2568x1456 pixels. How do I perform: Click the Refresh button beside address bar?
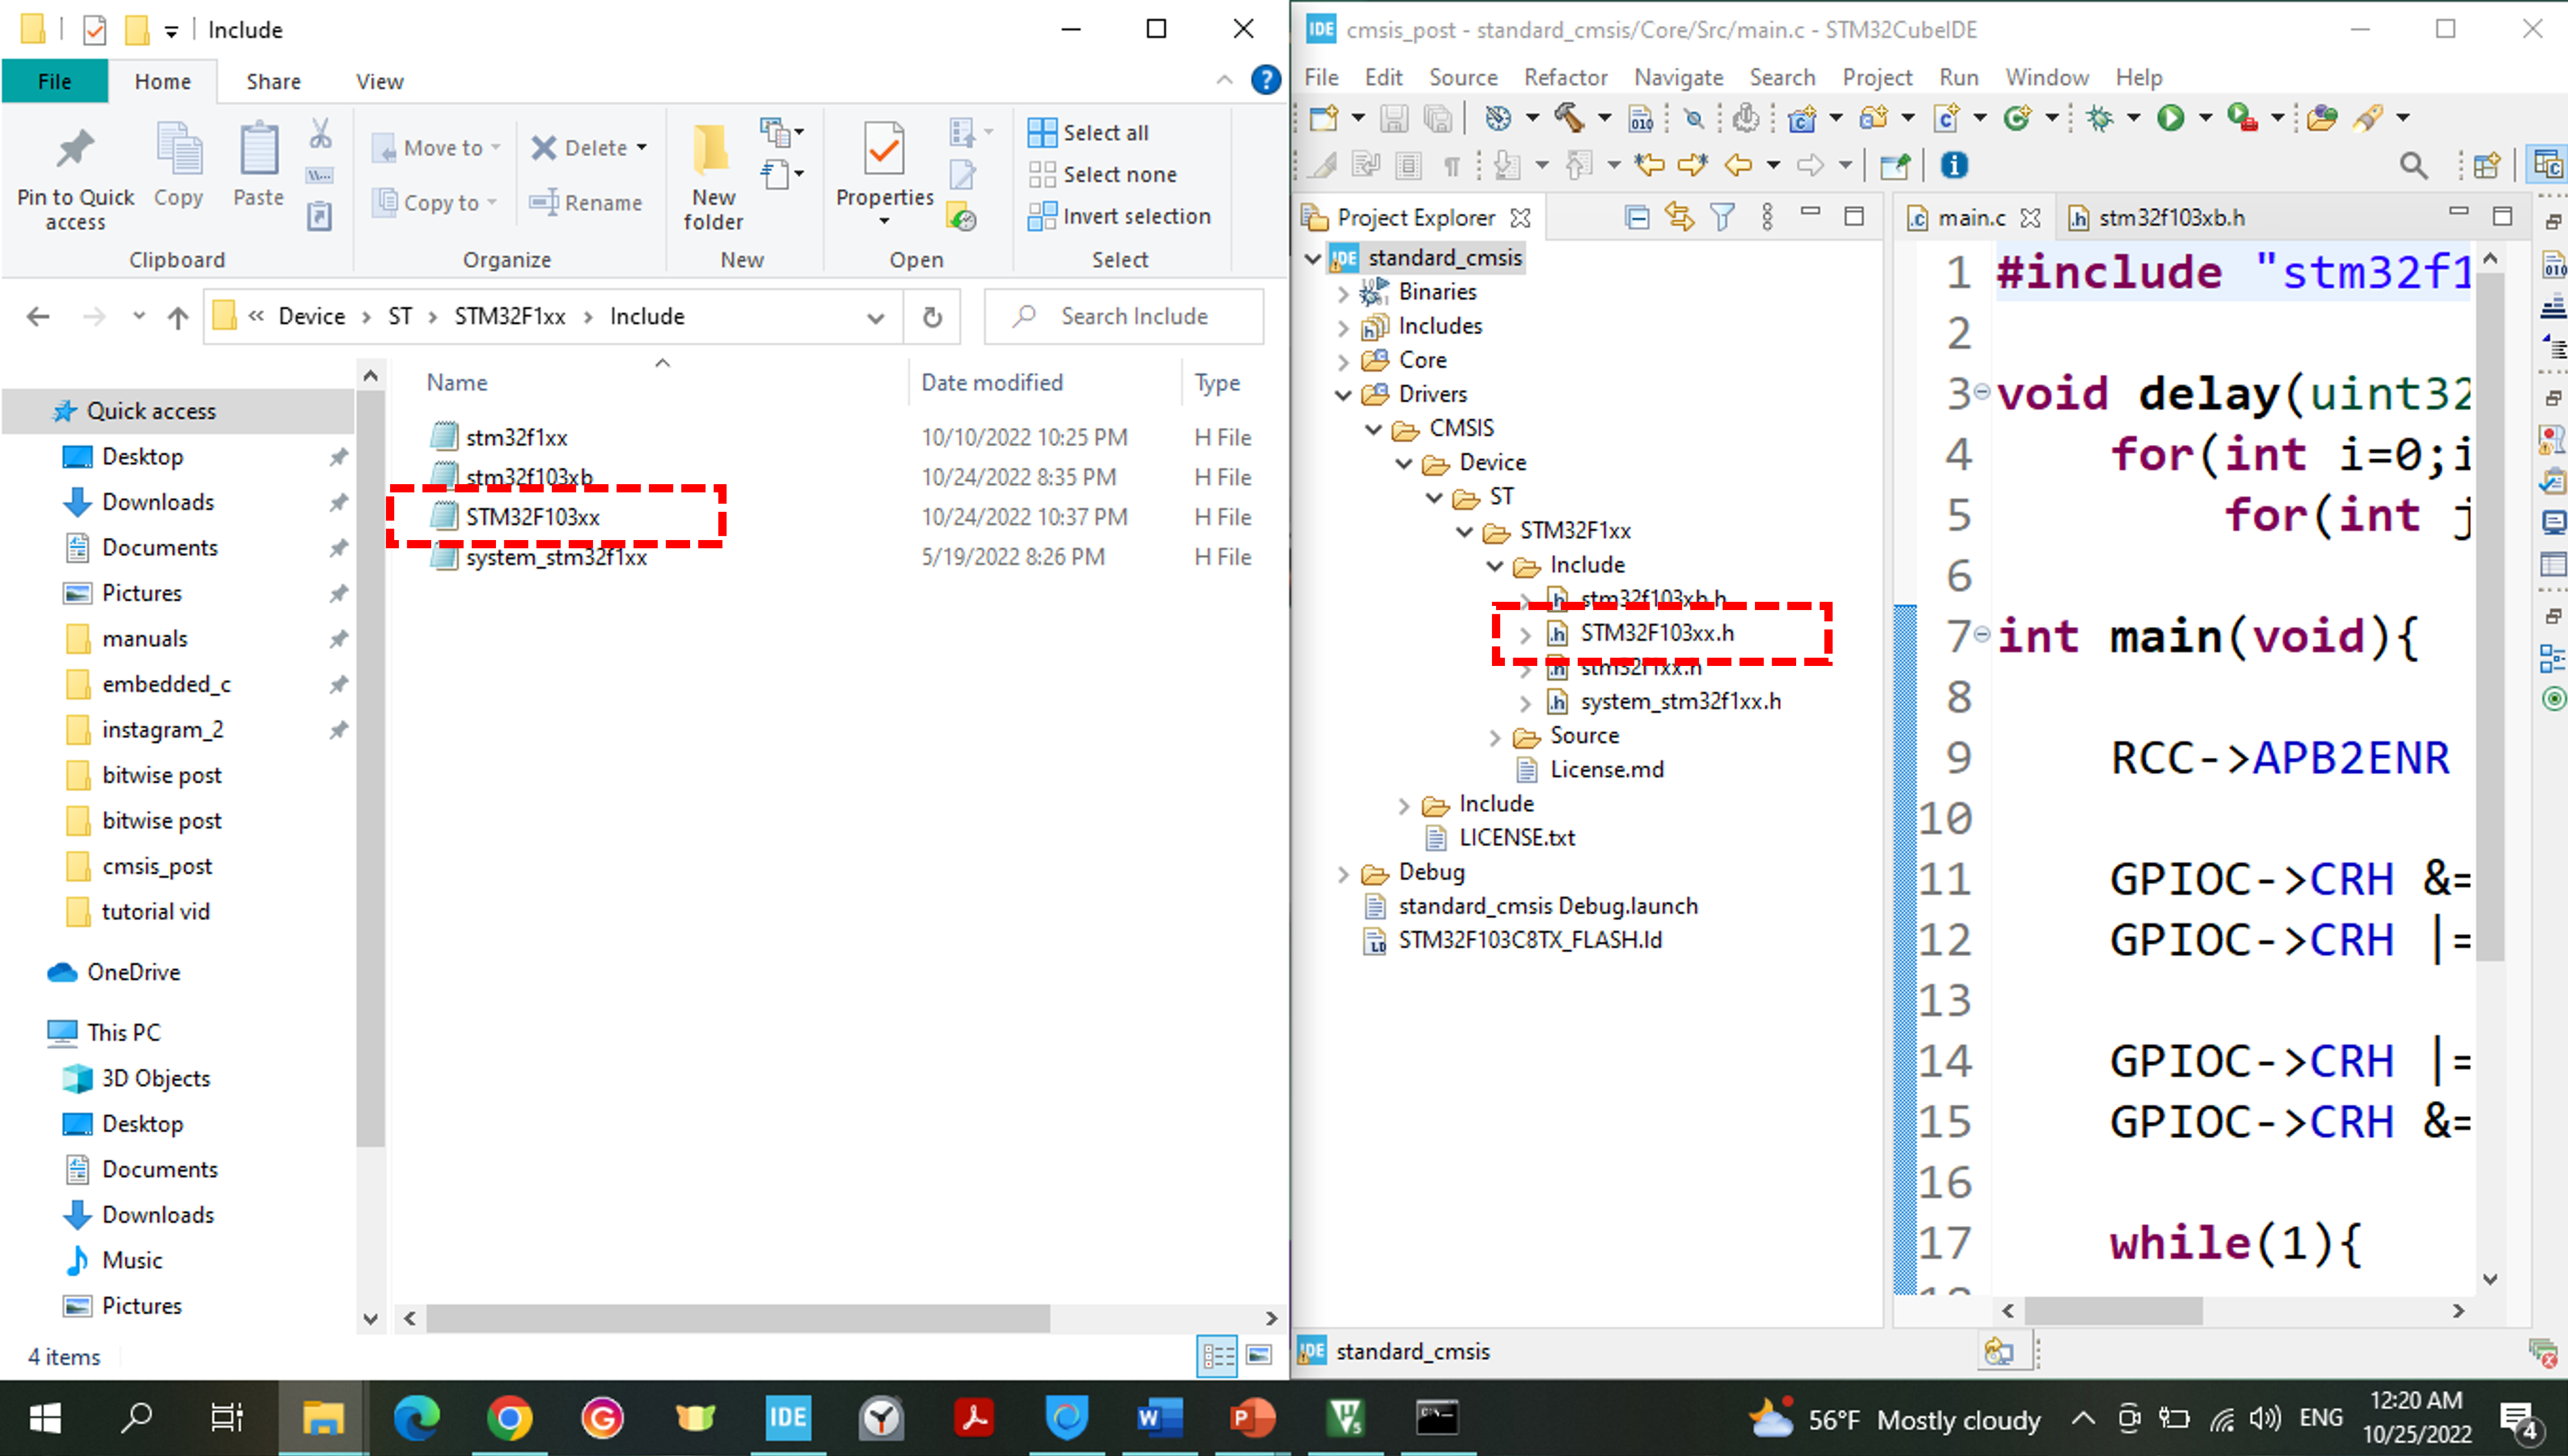pyautogui.click(x=932, y=317)
